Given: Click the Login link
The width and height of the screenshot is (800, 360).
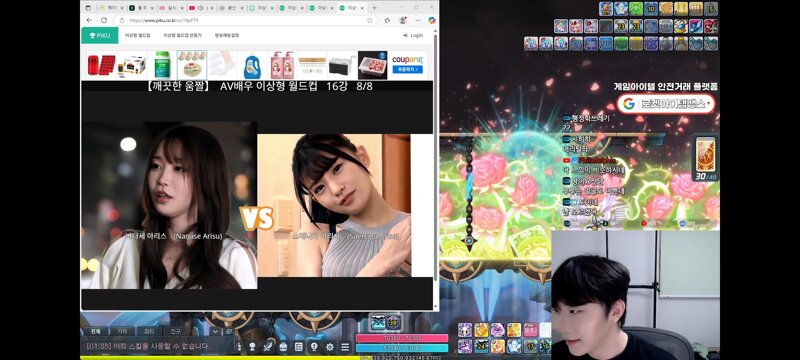Looking at the screenshot, I should (x=413, y=35).
